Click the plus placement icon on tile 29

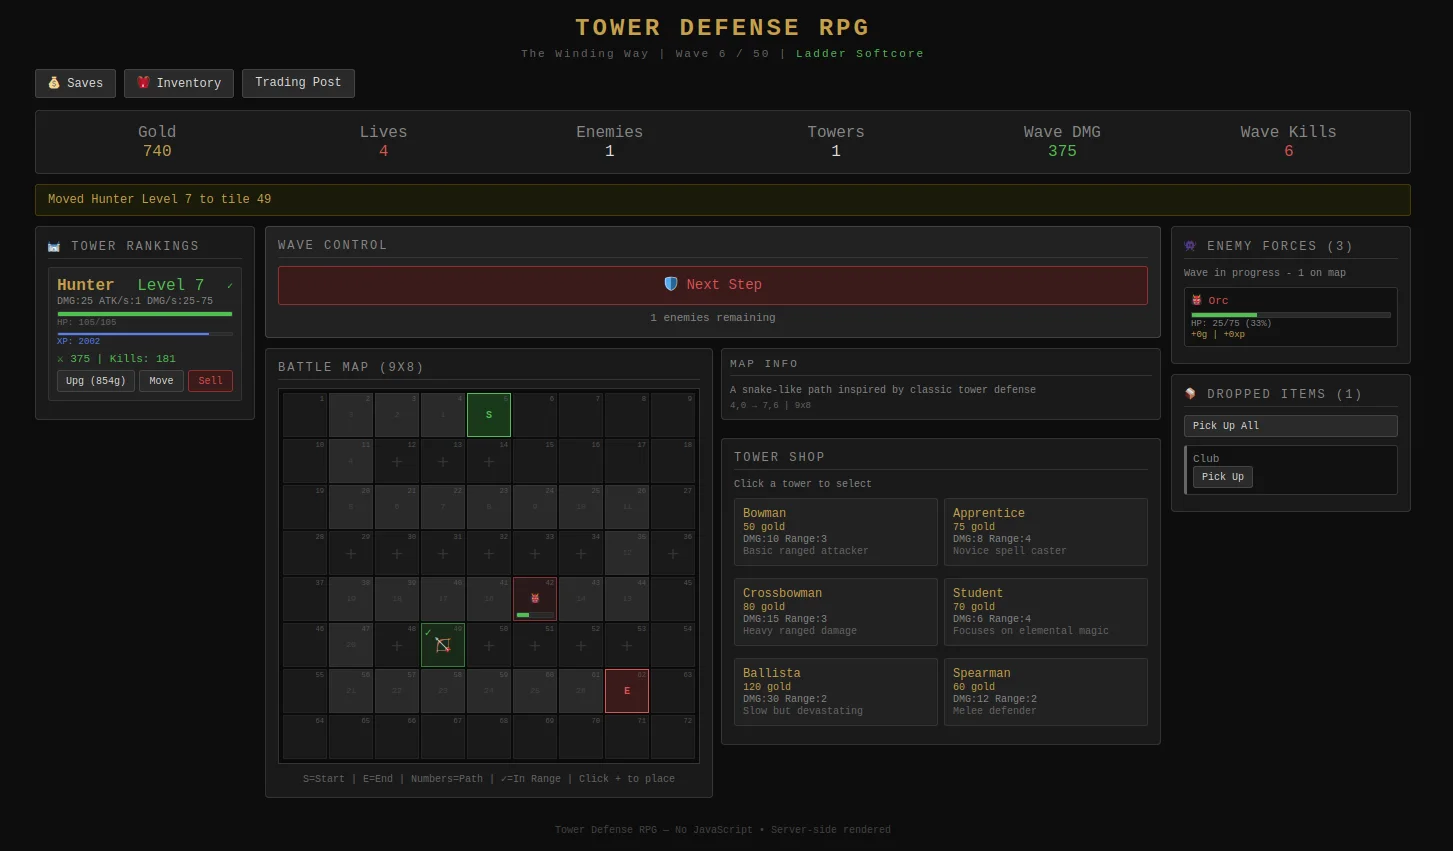pyautogui.click(x=351, y=554)
